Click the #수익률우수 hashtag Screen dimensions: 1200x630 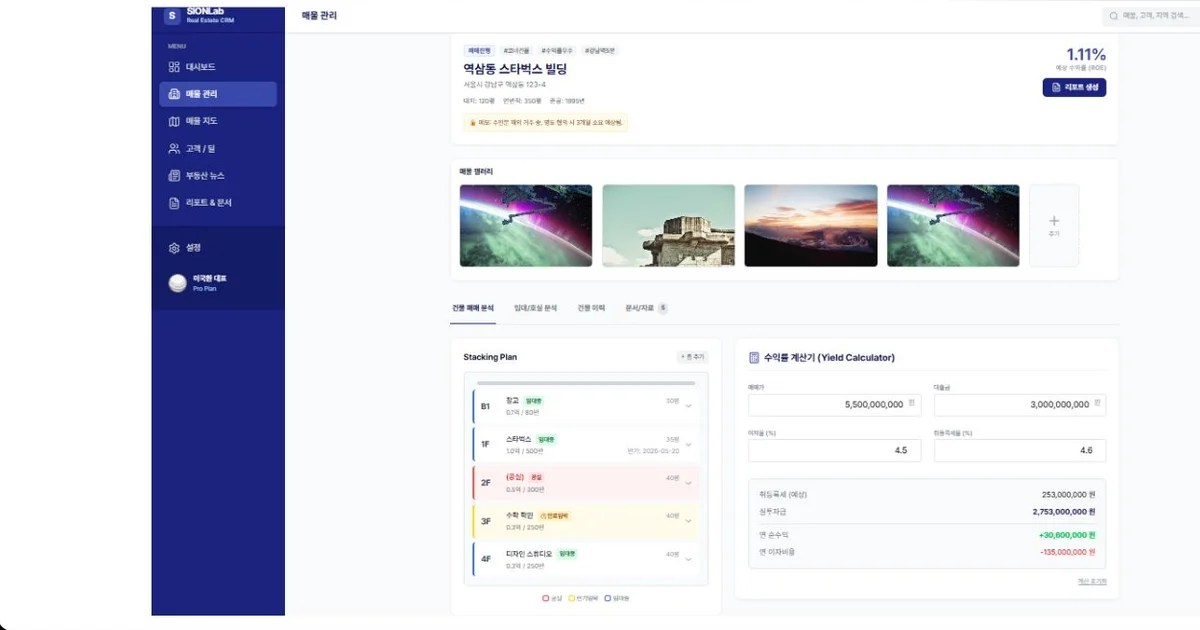556,50
